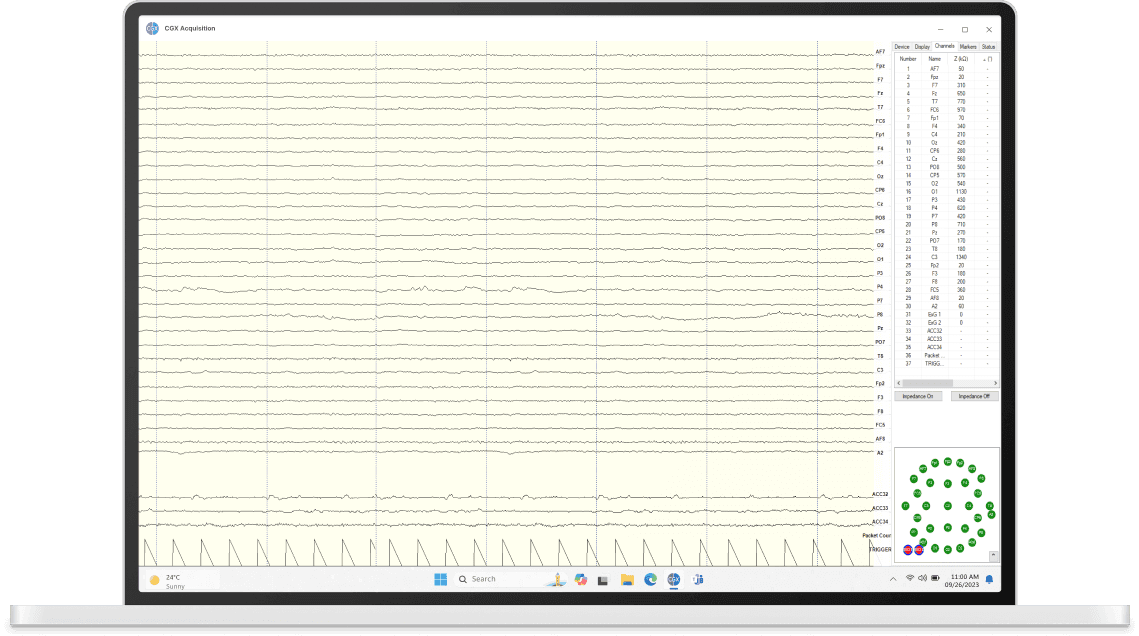Open the Display tab

click(922, 47)
